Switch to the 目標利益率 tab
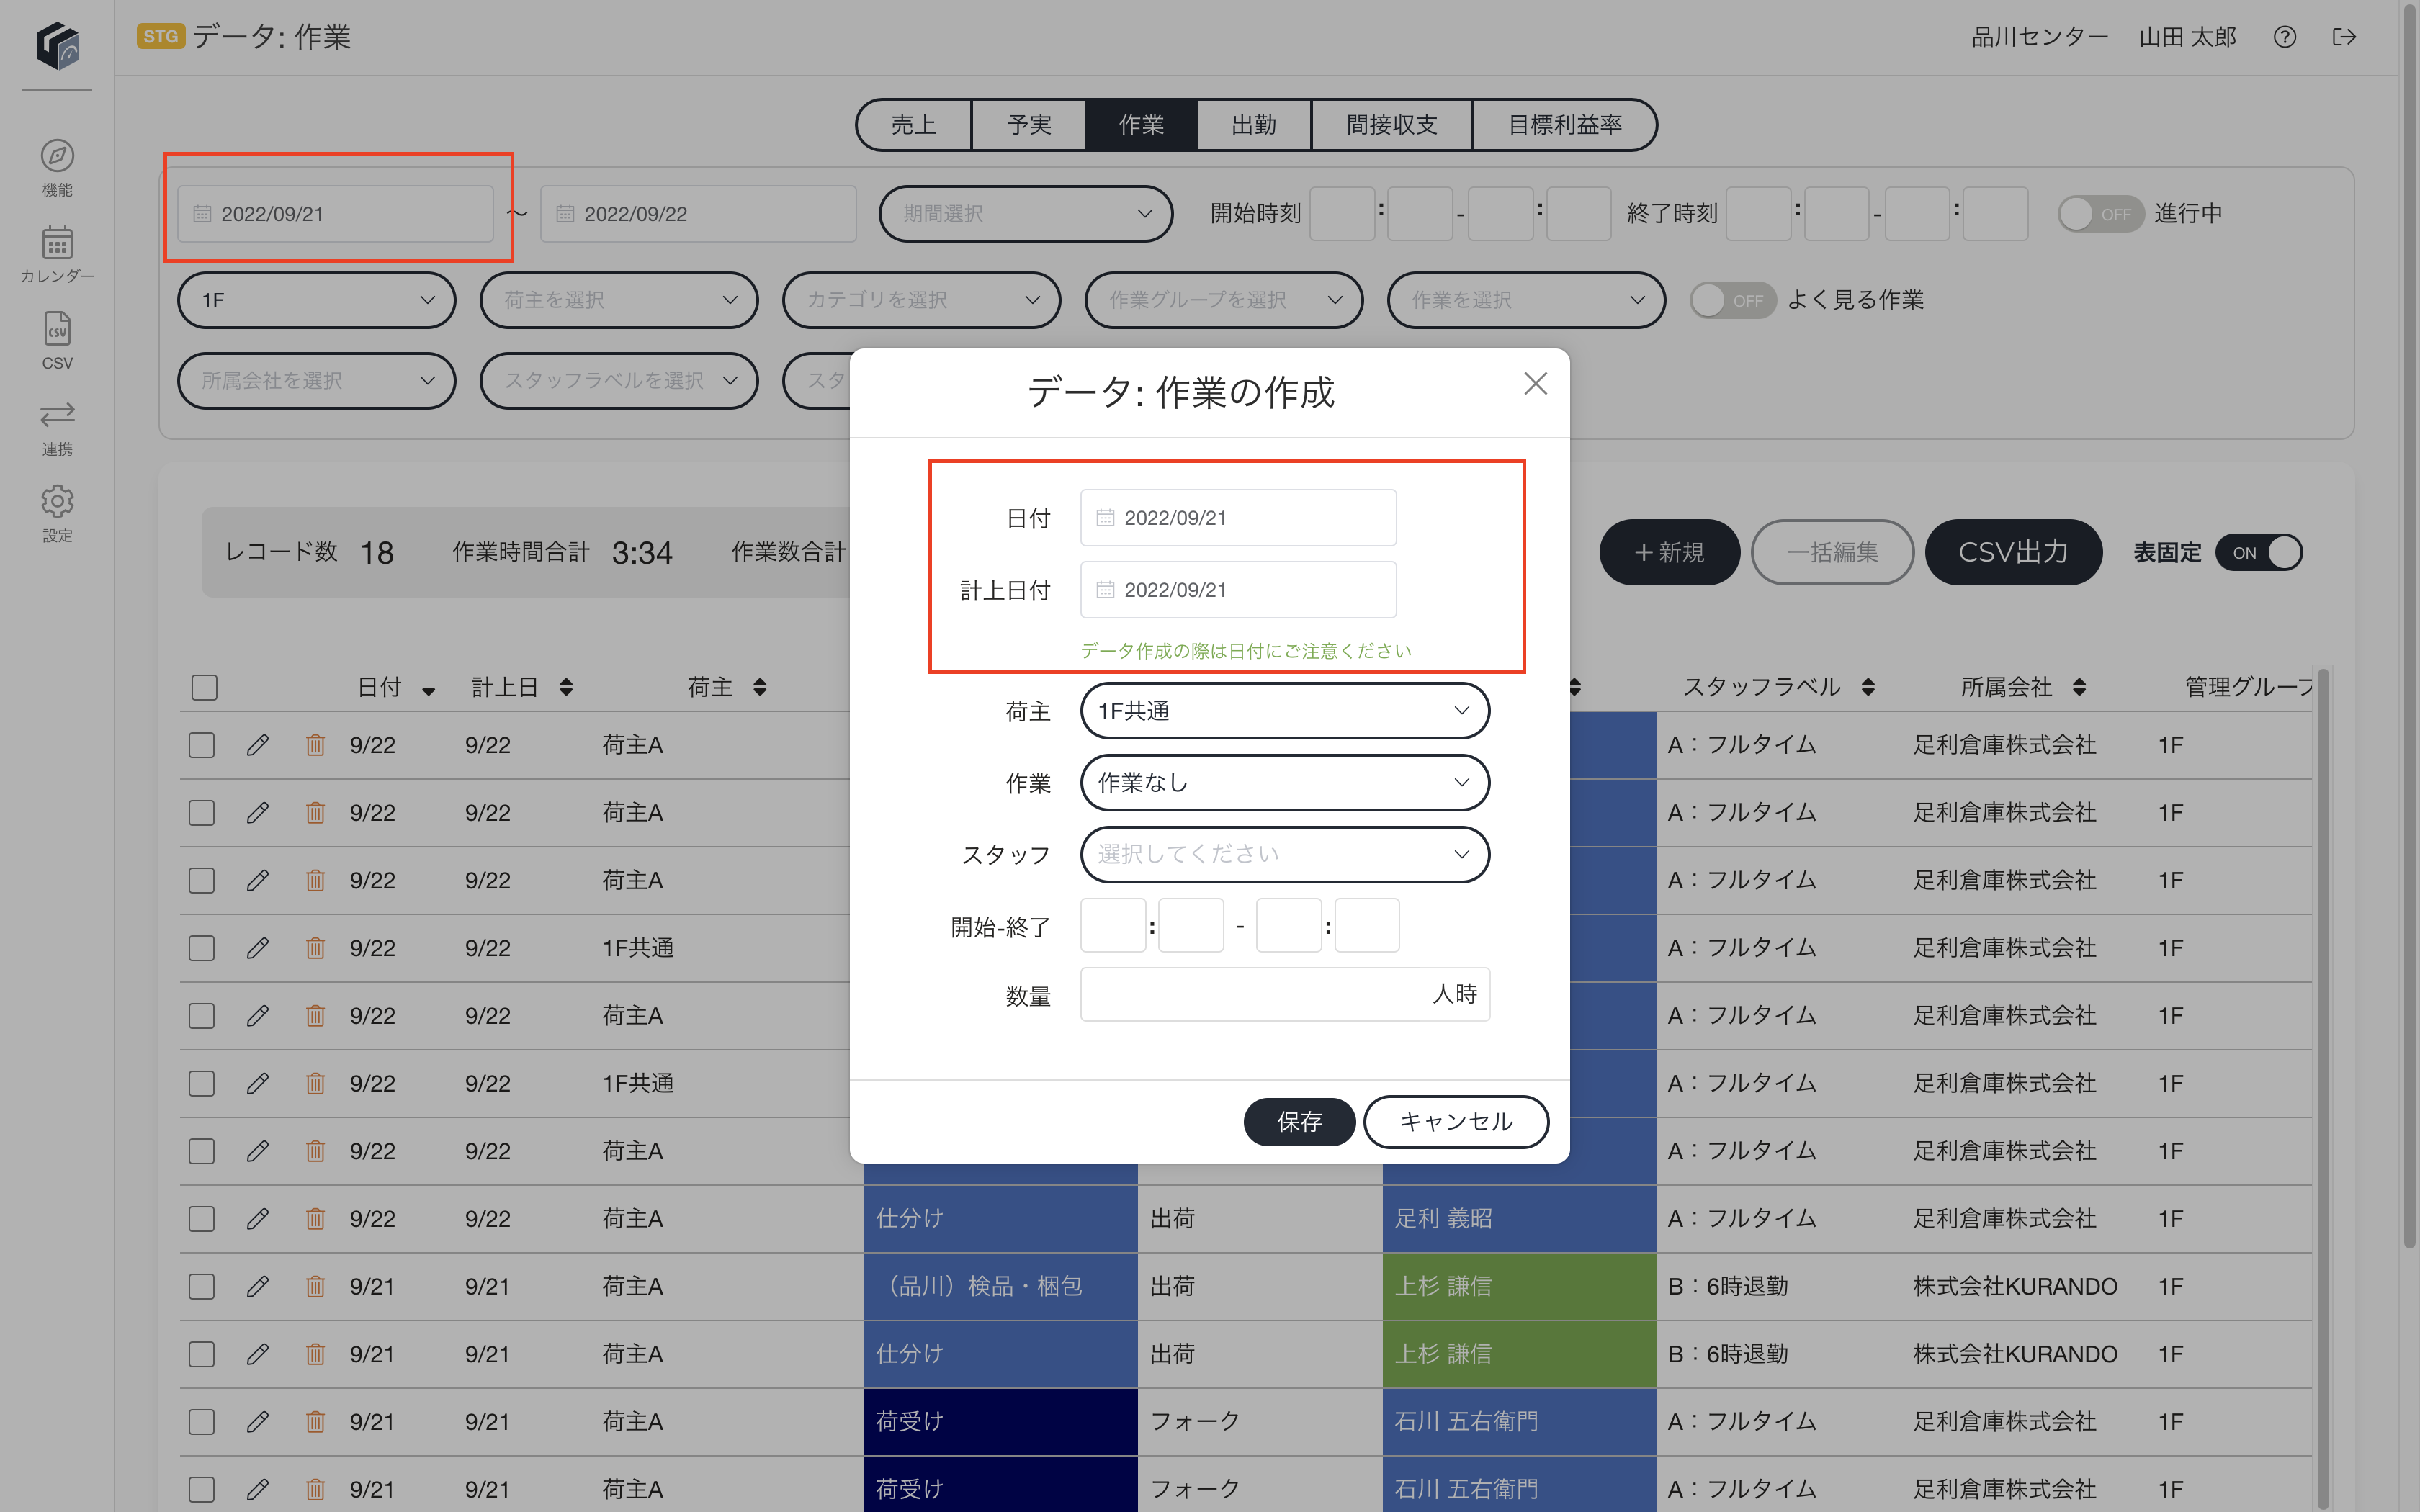 point(1565,125)
